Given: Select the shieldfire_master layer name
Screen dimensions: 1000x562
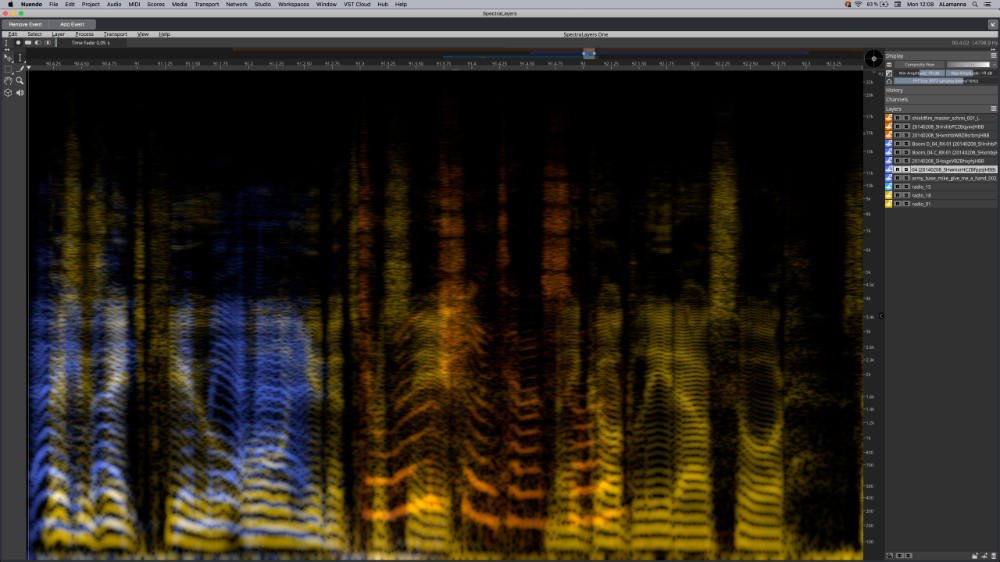Looking at the screenshot, I should click(x=945, y=118).
